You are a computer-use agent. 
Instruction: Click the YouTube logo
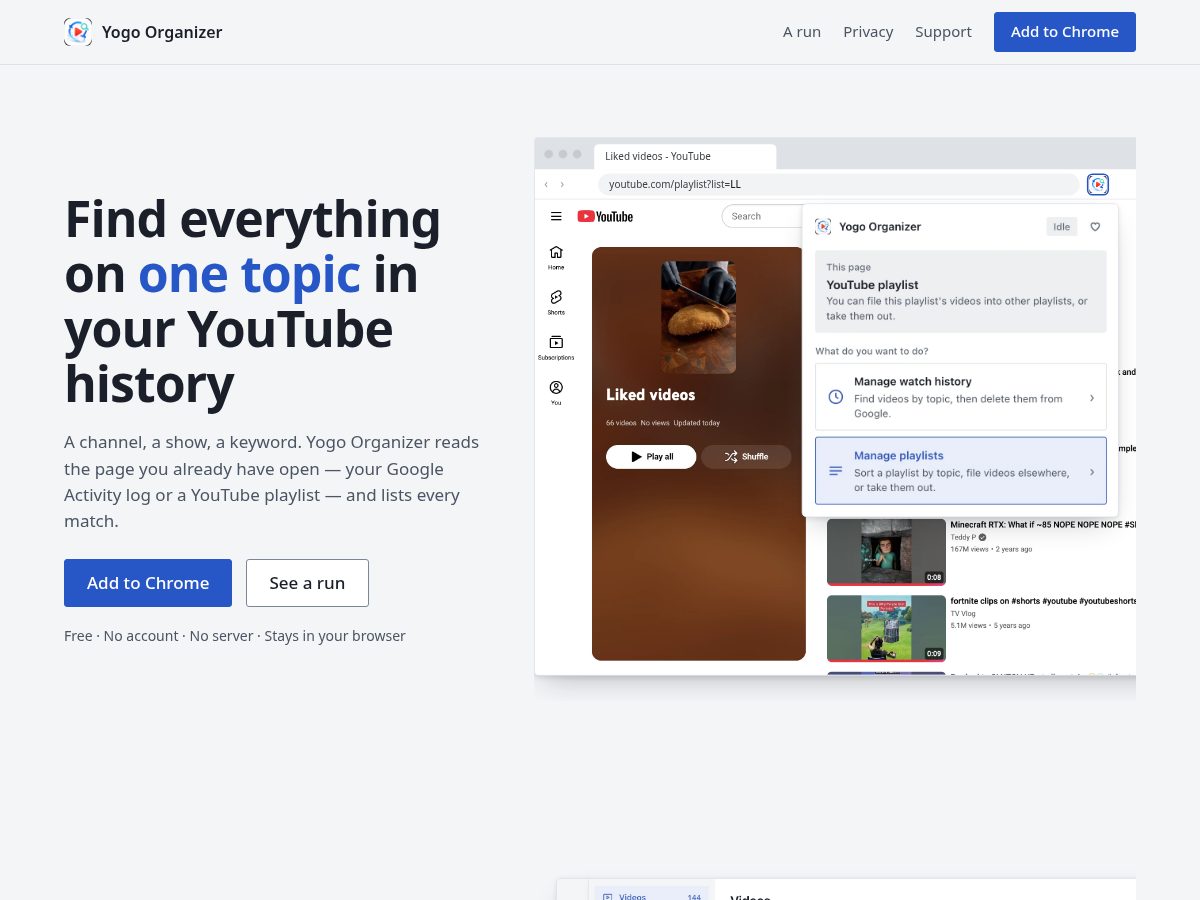point(605,216)
